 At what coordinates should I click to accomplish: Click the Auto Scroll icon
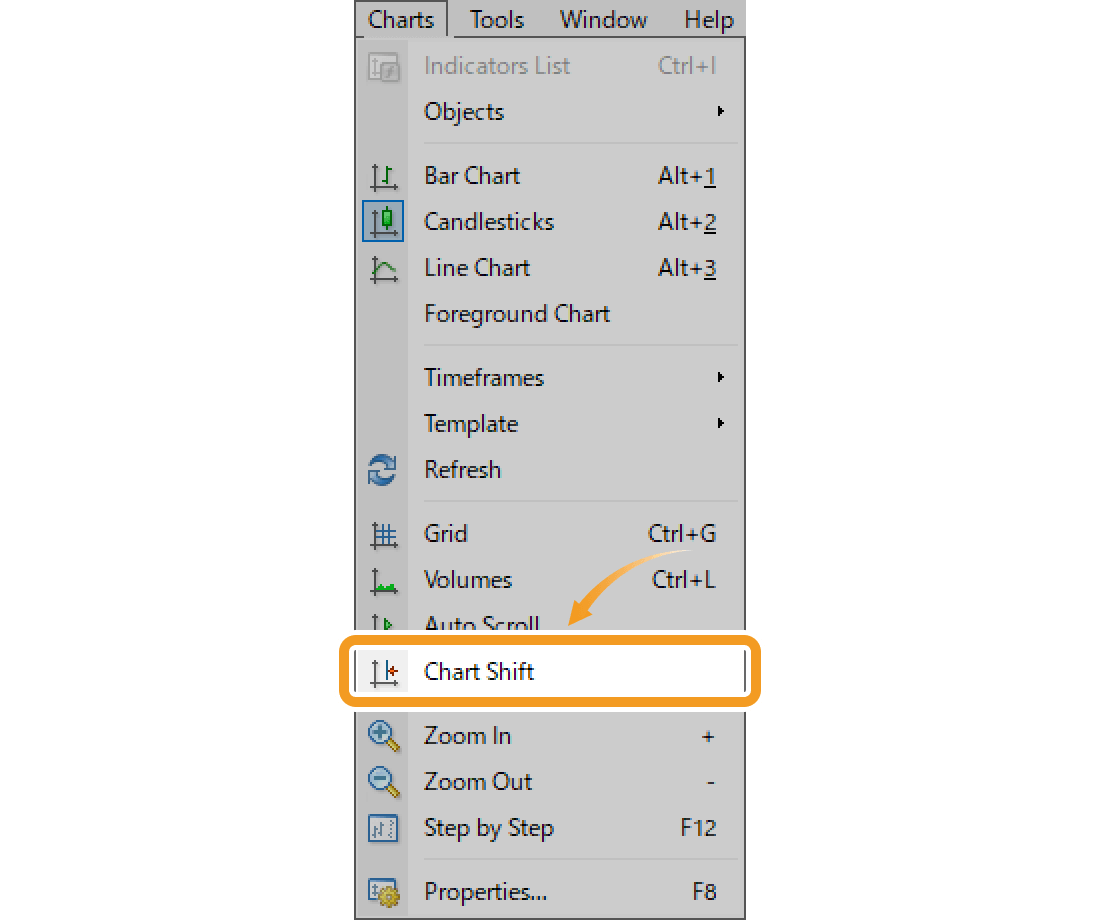tap(384, 622)
